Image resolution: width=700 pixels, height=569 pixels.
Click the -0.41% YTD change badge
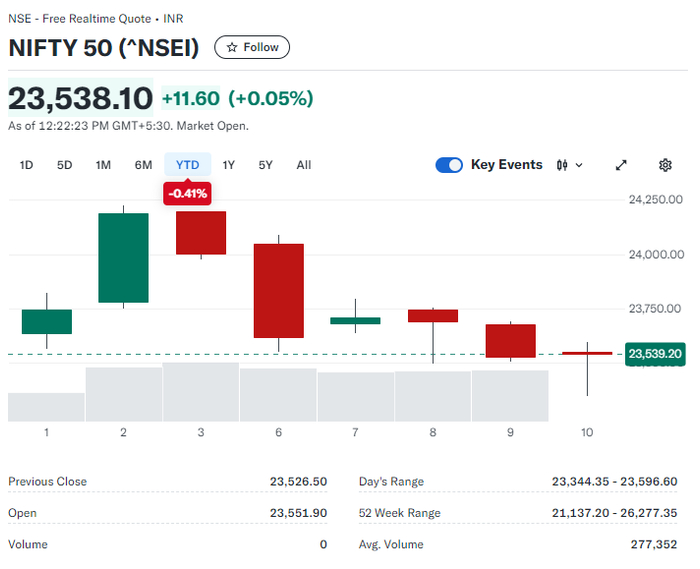[187, 193]
